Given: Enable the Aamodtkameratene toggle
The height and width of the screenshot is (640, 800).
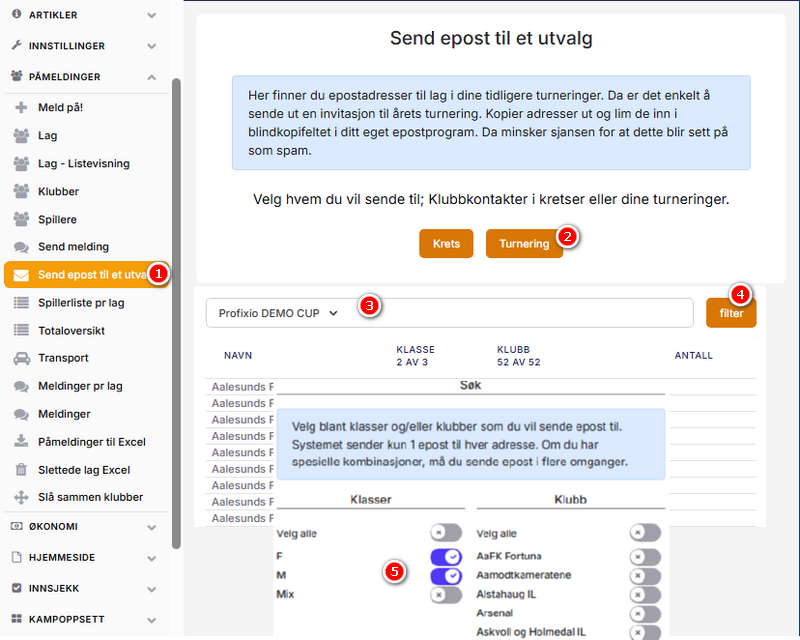Looking at the screenshot, I should pos(645,576).
